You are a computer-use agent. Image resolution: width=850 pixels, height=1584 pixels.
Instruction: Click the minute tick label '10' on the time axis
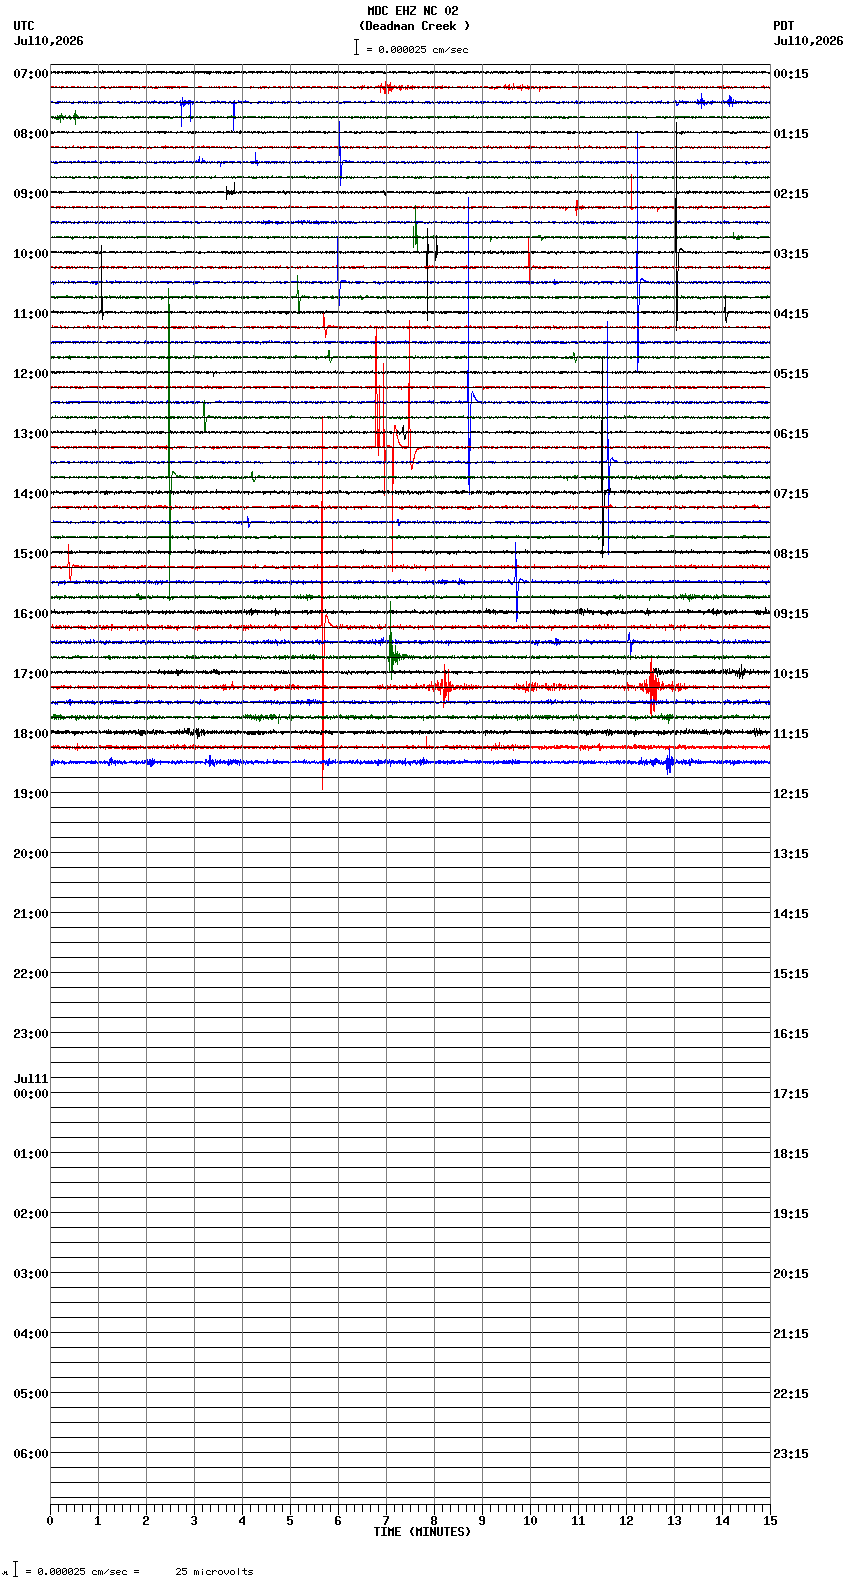[530, 1521]
